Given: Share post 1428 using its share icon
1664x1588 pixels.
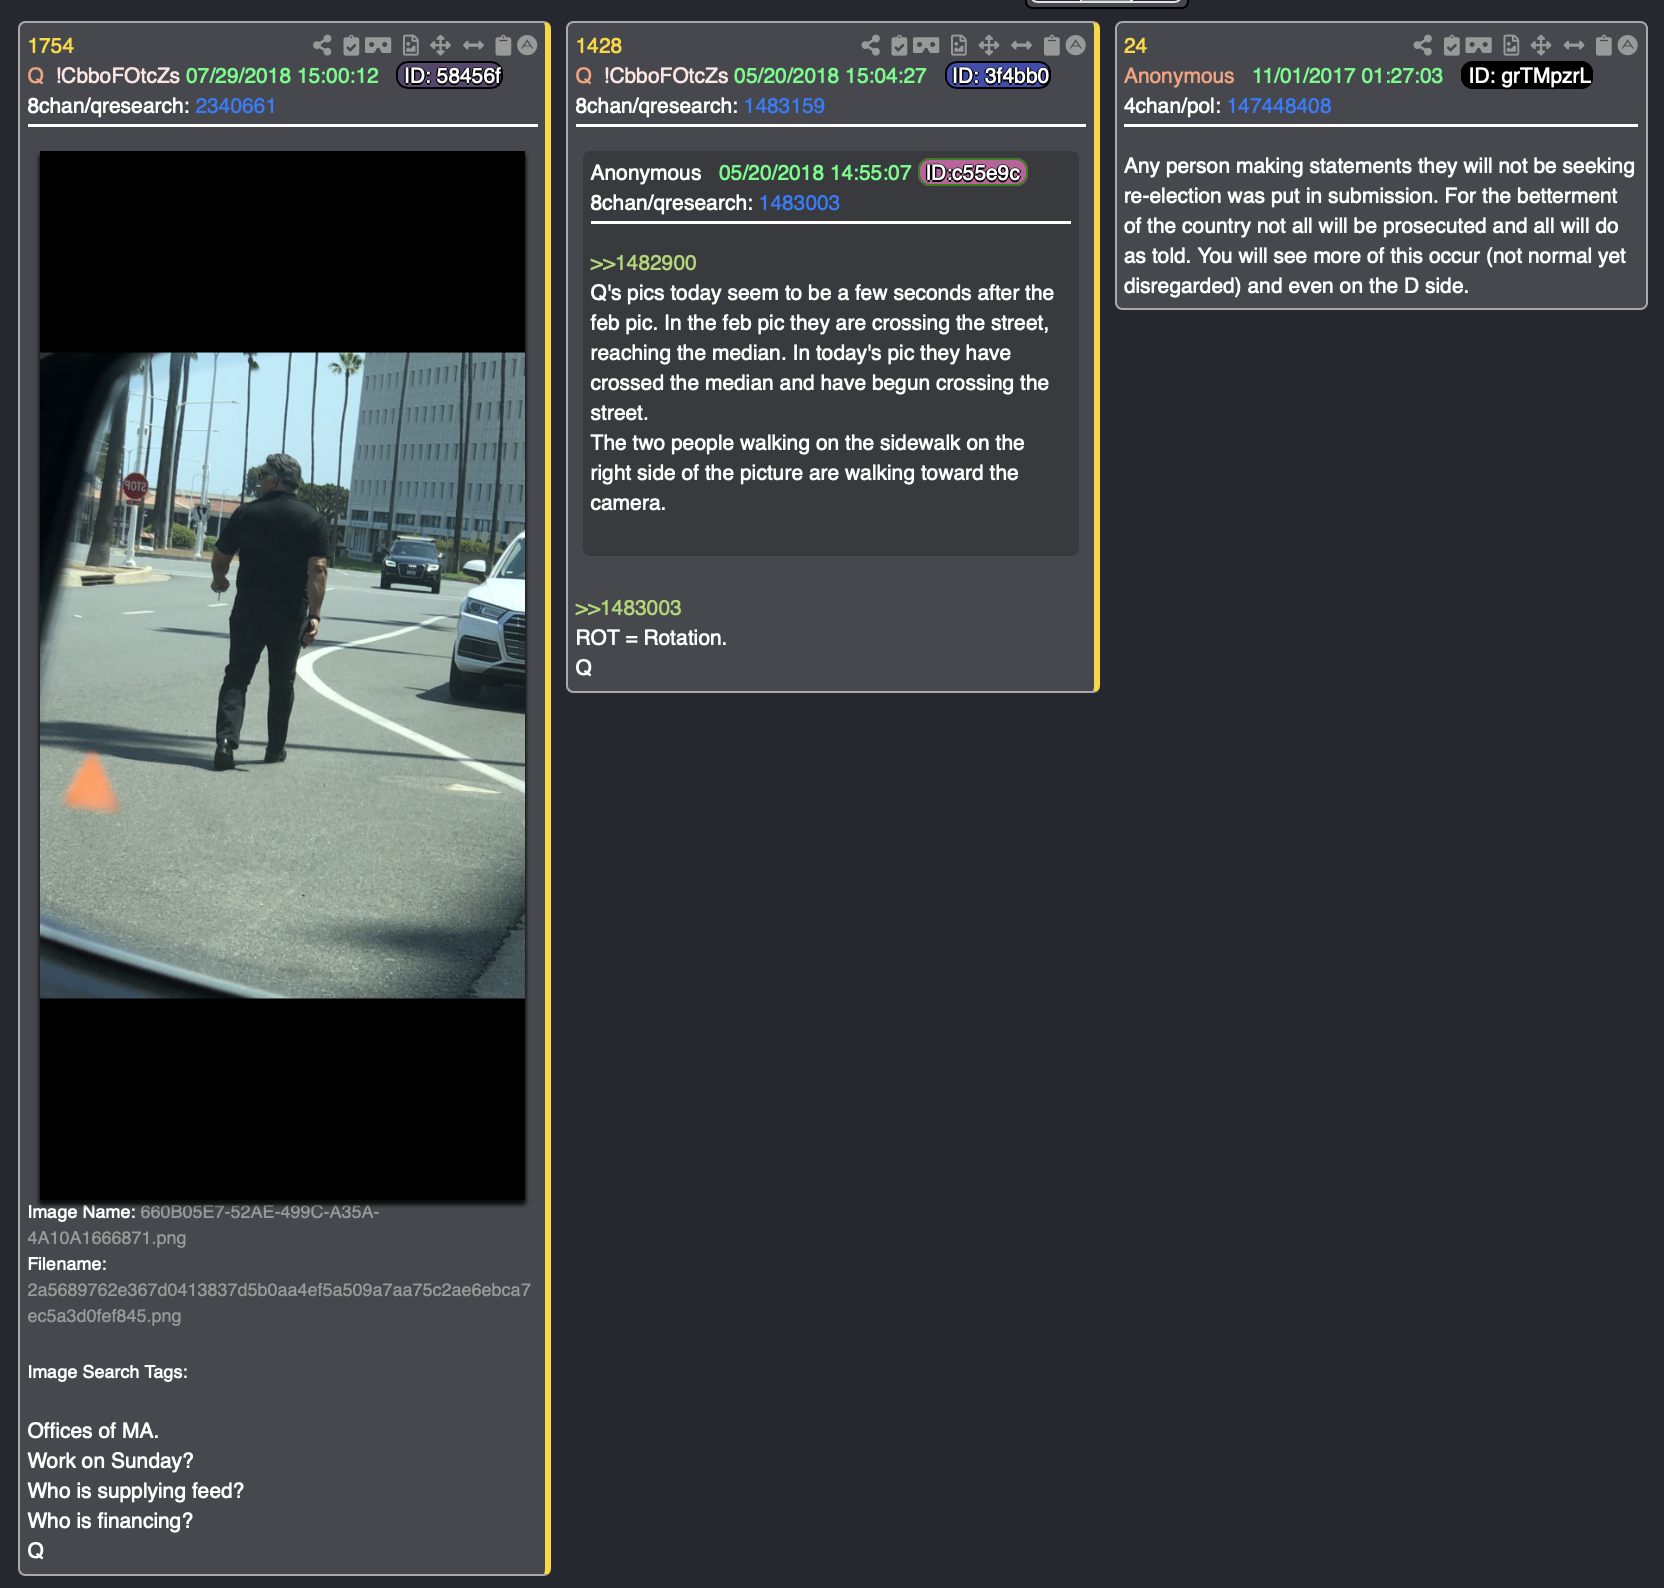Looking at the screenshot, I should (871, 45).
